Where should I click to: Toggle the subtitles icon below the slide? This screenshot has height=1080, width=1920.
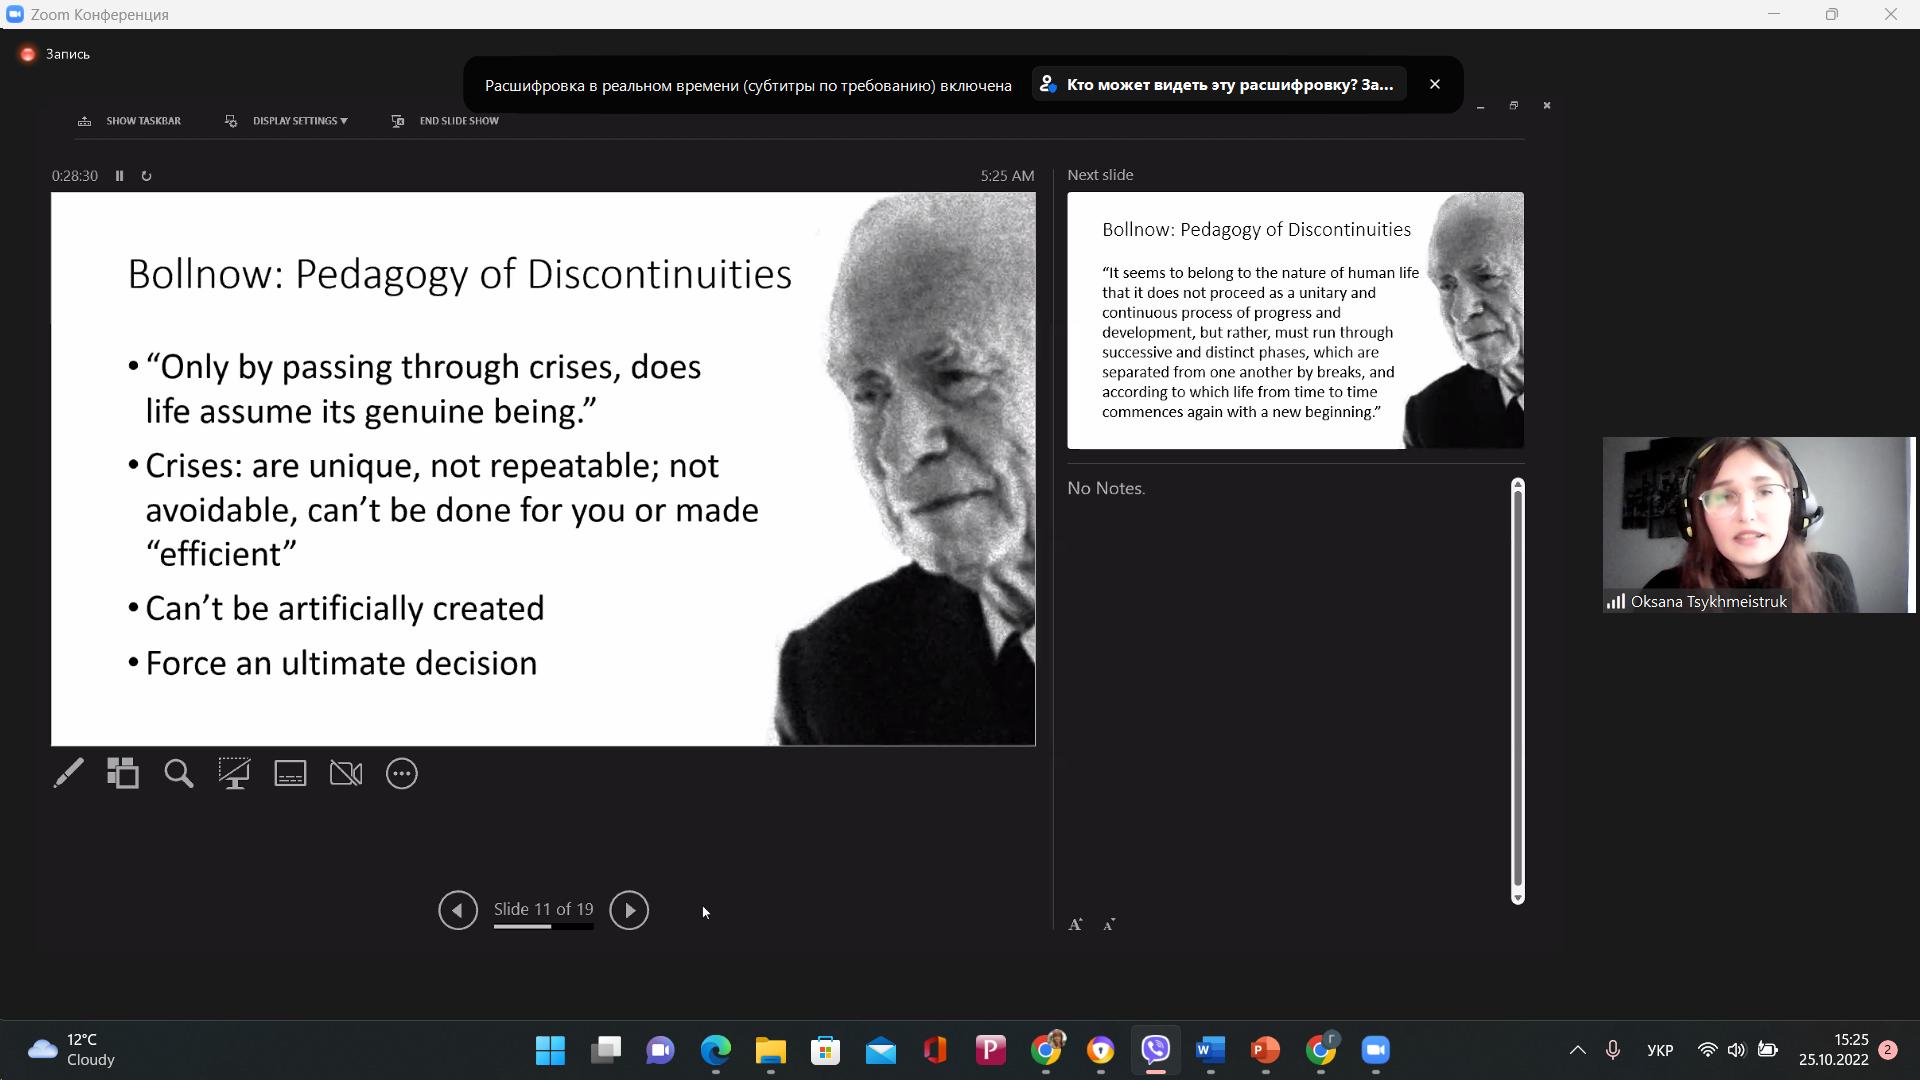click(x=290, y=773)
